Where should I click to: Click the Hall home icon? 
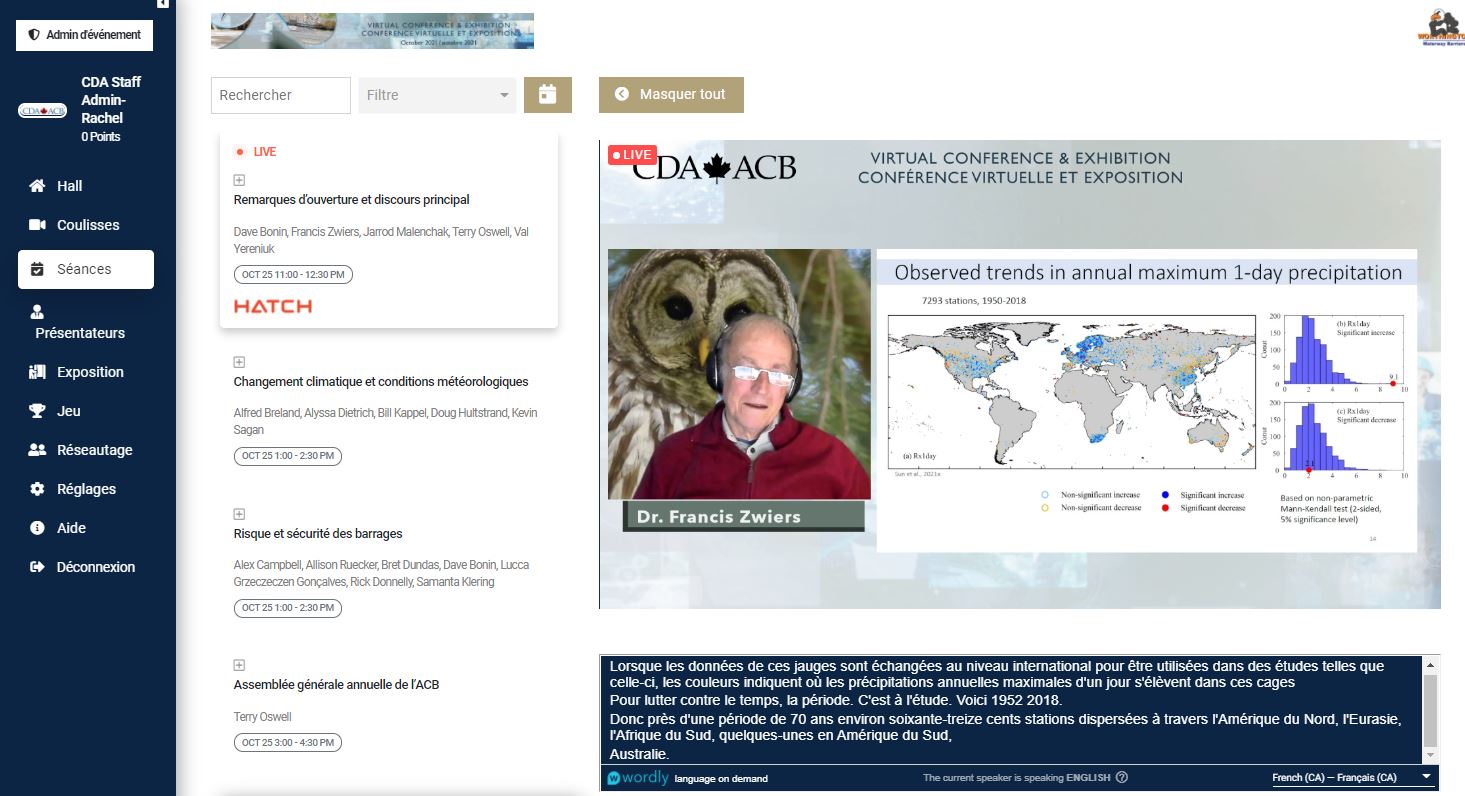click(x=38, y=186)
